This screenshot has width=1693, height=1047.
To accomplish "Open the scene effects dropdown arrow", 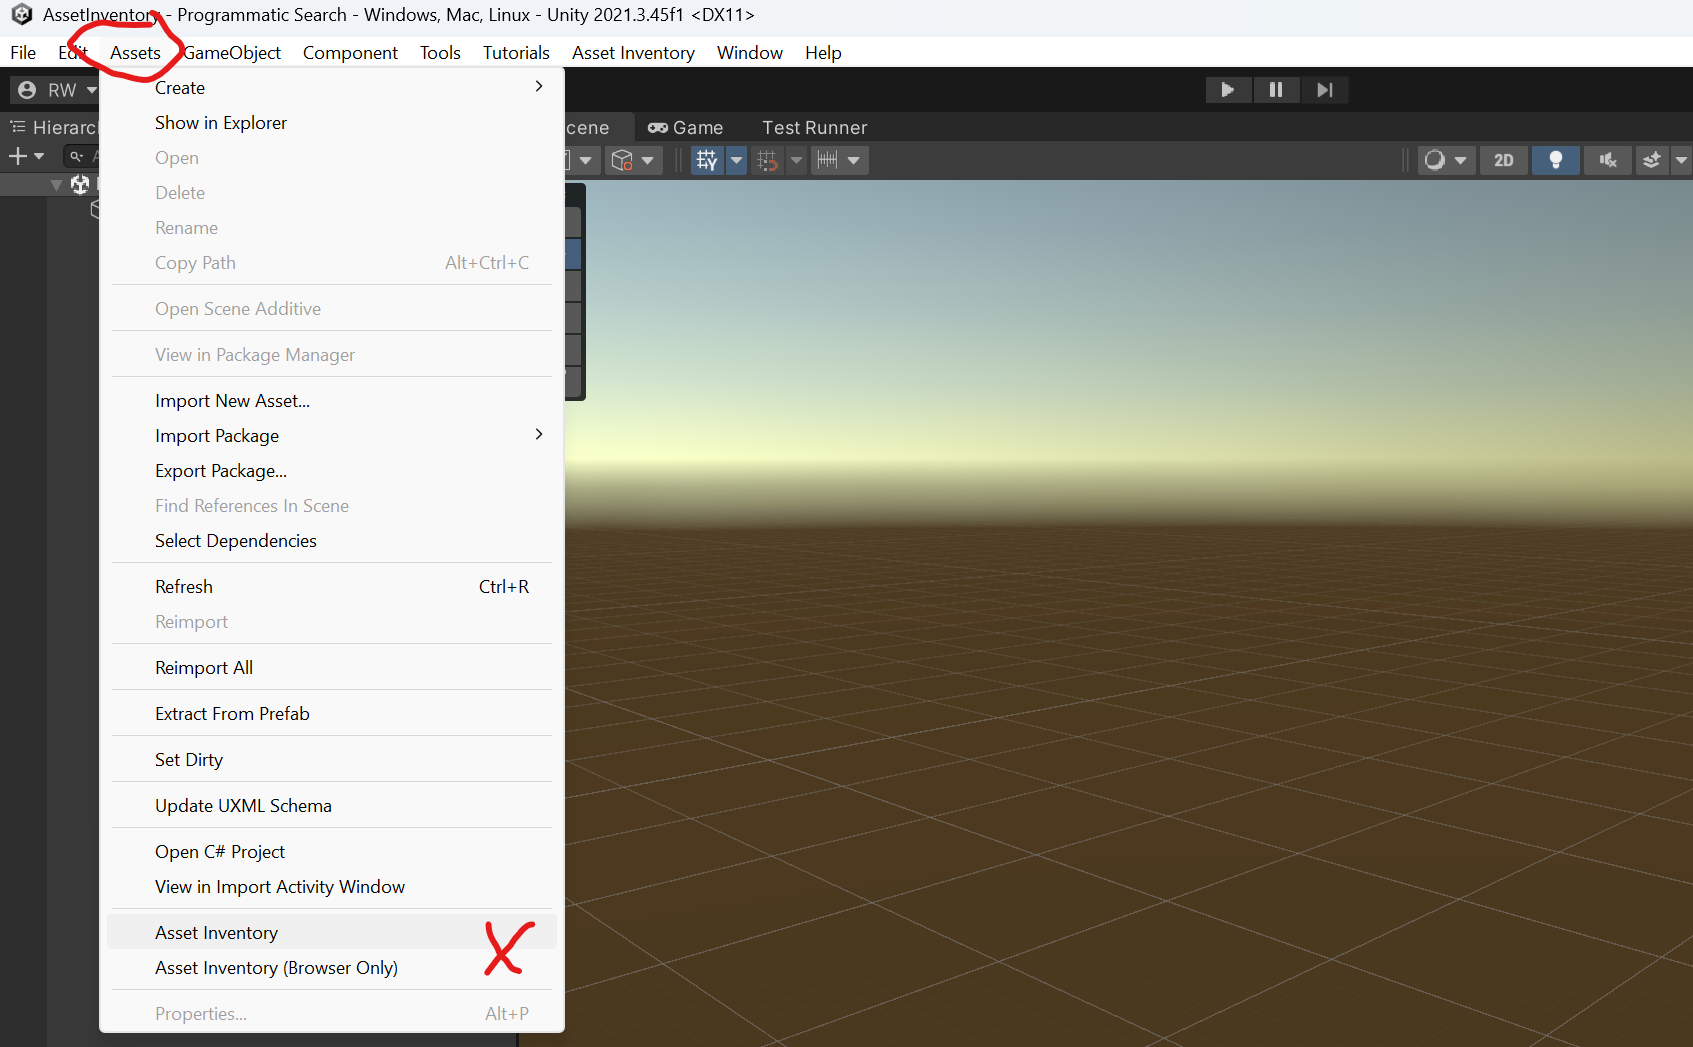I will point(1681,160).
